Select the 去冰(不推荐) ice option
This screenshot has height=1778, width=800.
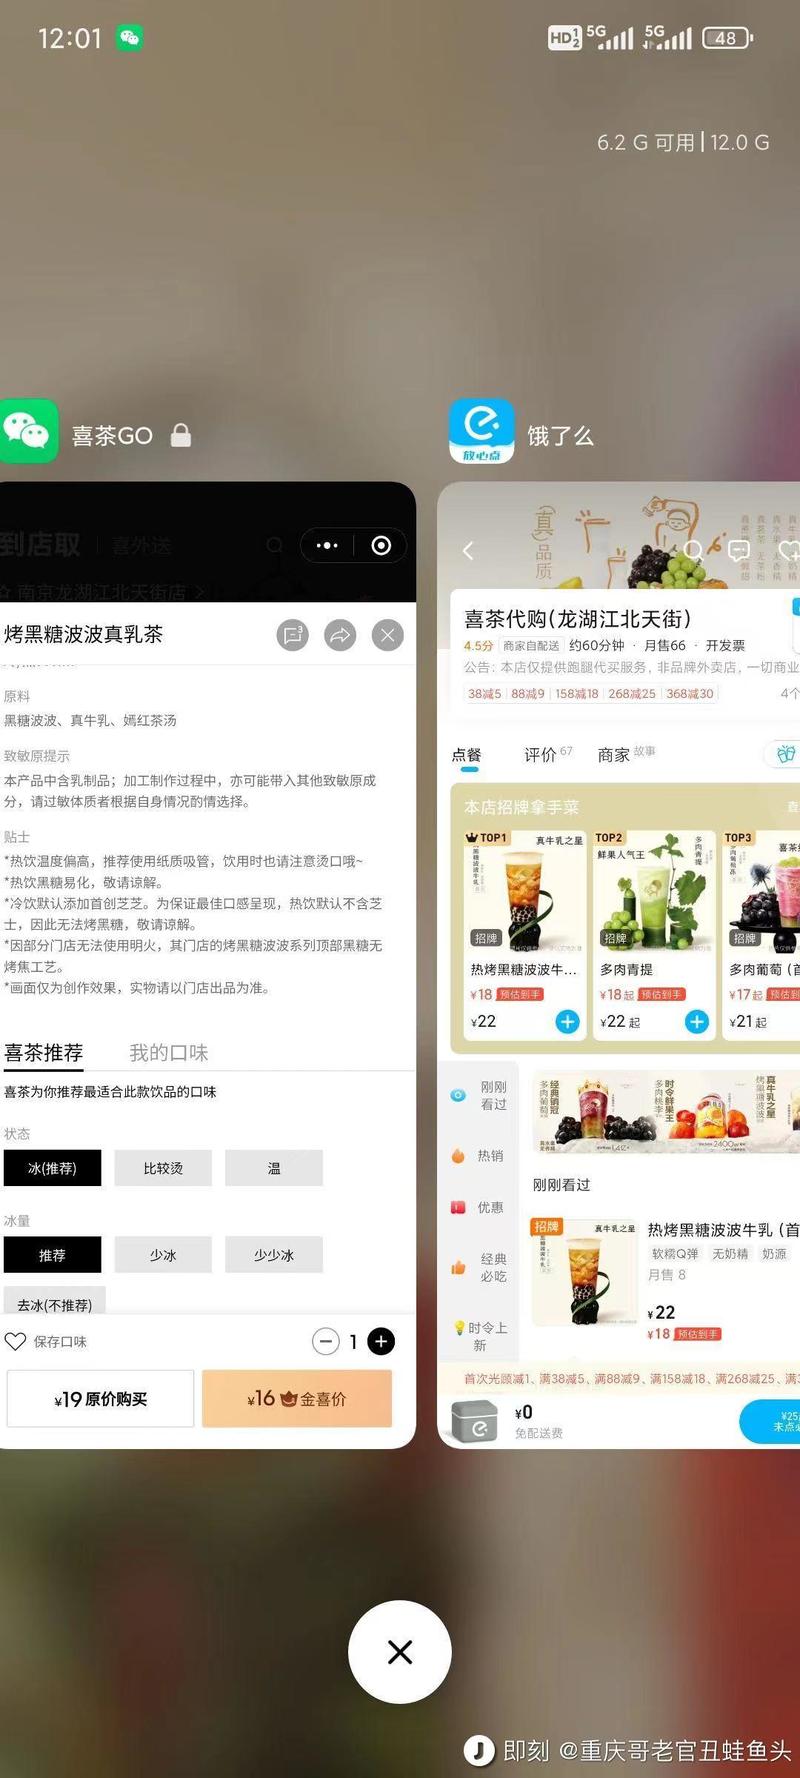click(54, 1301)
